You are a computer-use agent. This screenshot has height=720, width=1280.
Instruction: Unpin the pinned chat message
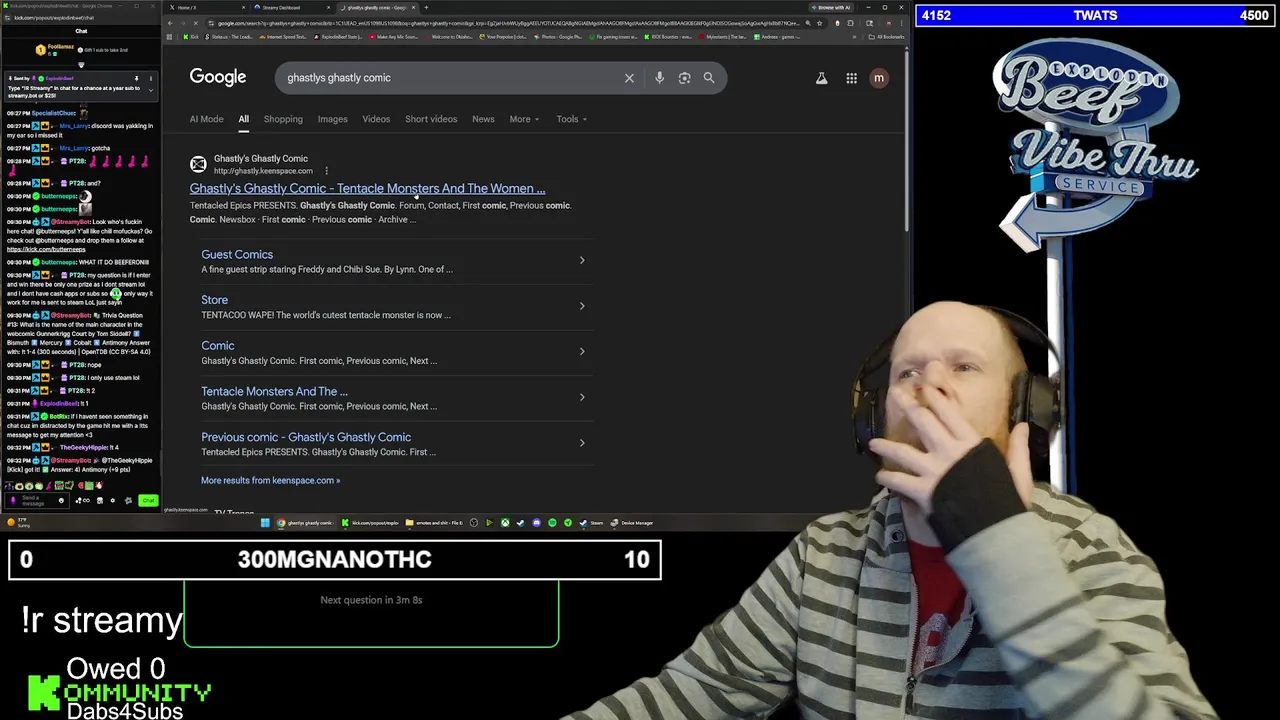pos(138,78)
